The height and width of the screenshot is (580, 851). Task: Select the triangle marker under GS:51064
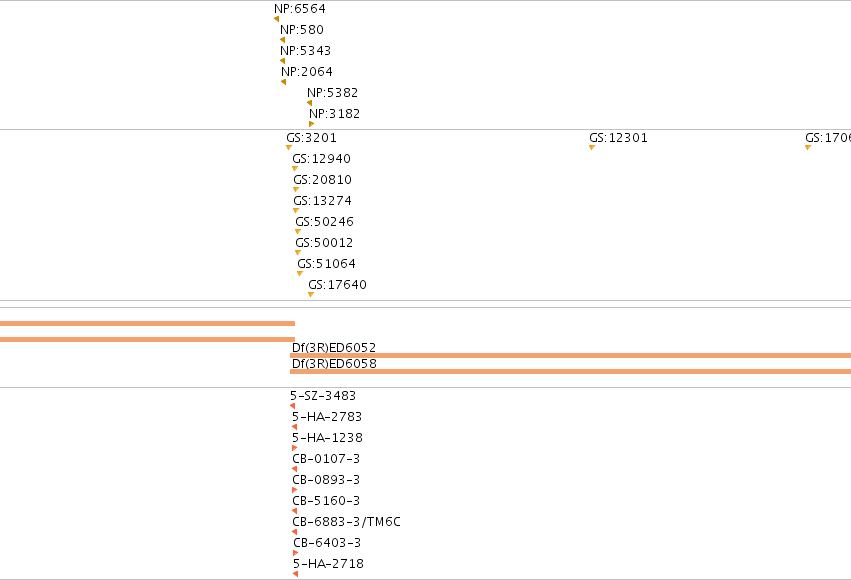tap(300, 273)
